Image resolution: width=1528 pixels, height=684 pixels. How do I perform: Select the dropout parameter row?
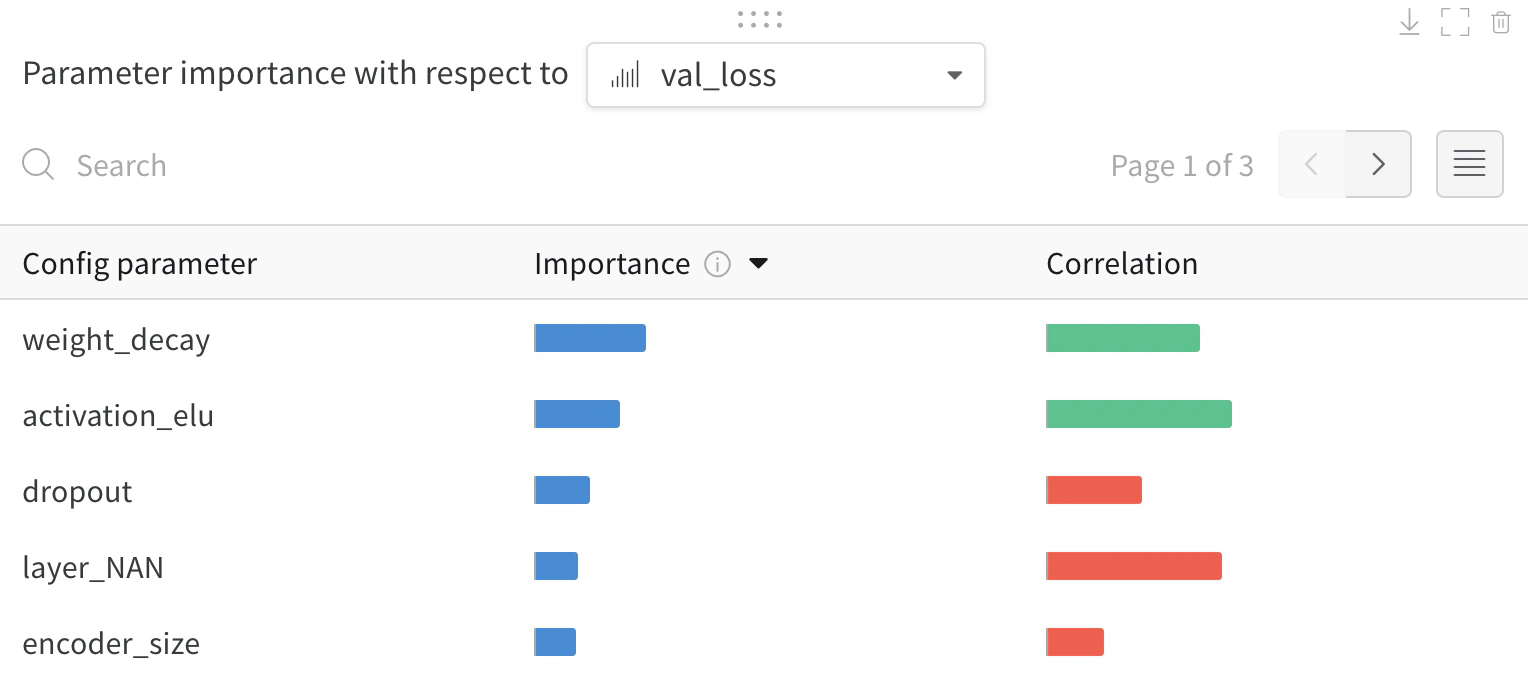(x=77, y=491)
